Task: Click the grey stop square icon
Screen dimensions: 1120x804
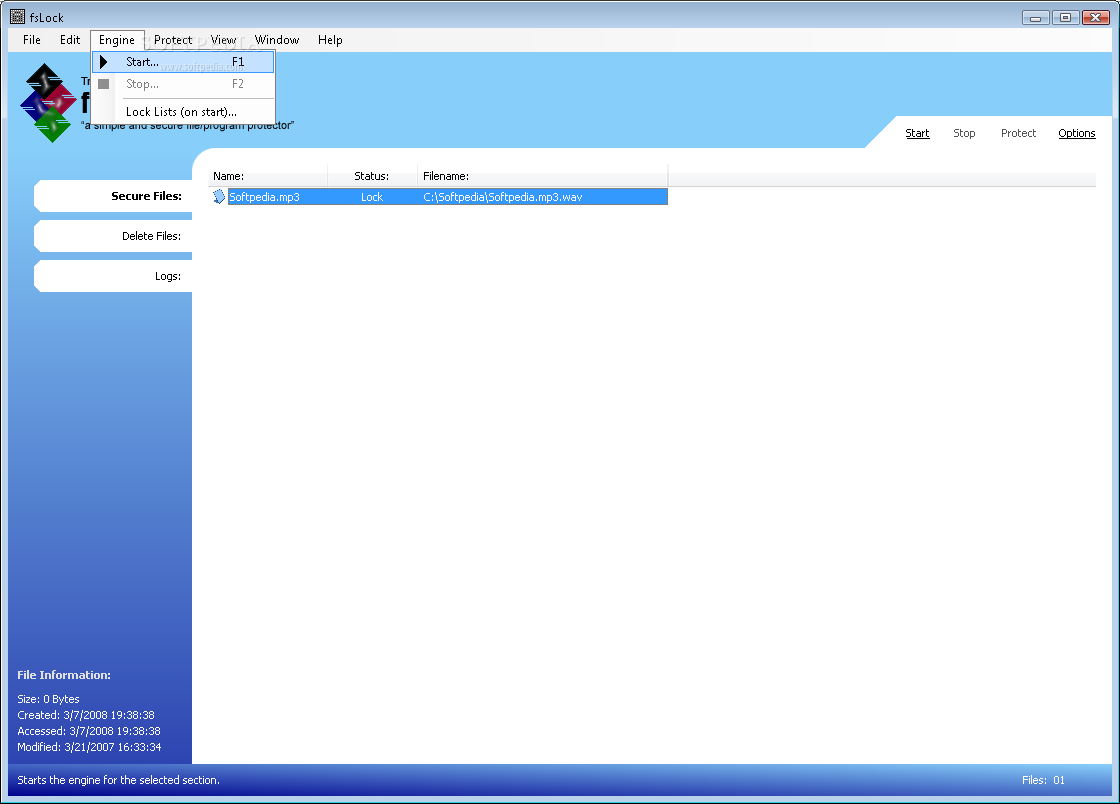Action: tap(104, 84)
